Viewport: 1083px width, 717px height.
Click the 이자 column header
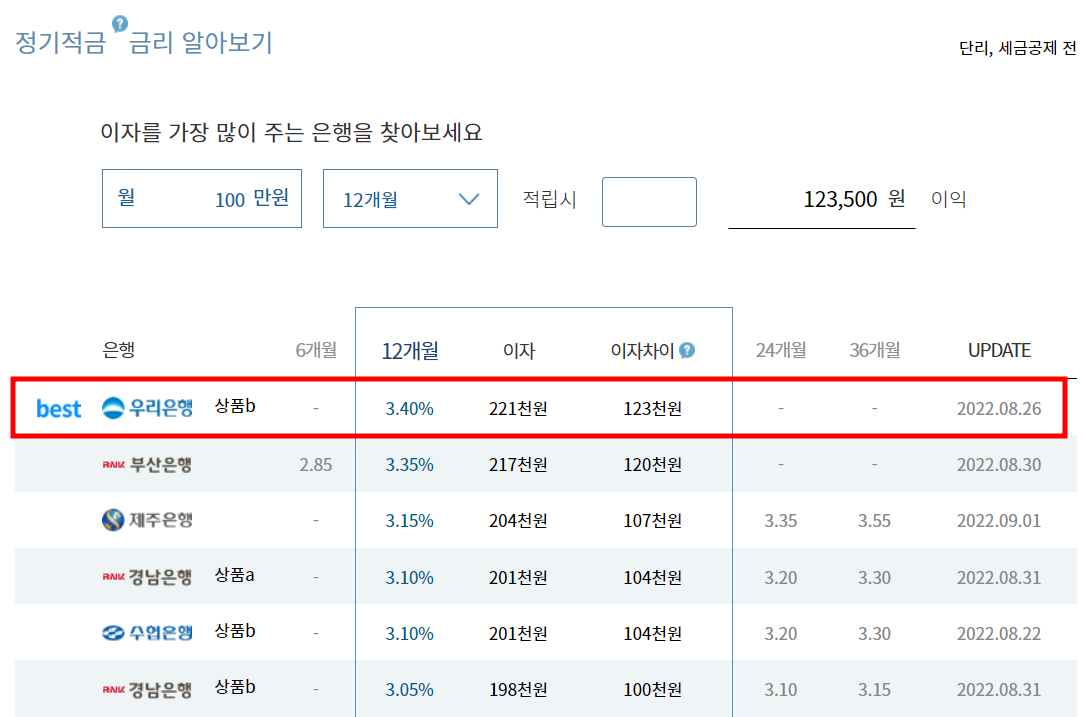pos(519,351)
